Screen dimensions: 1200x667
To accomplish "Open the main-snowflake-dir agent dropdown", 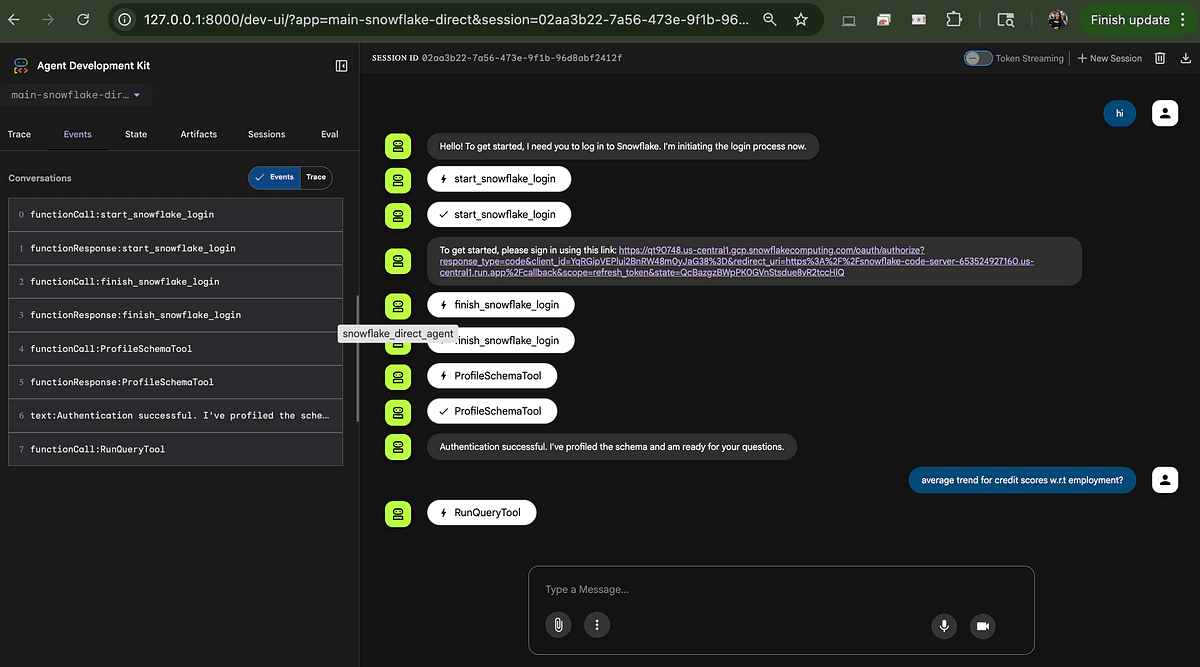I will click(77, 95).
